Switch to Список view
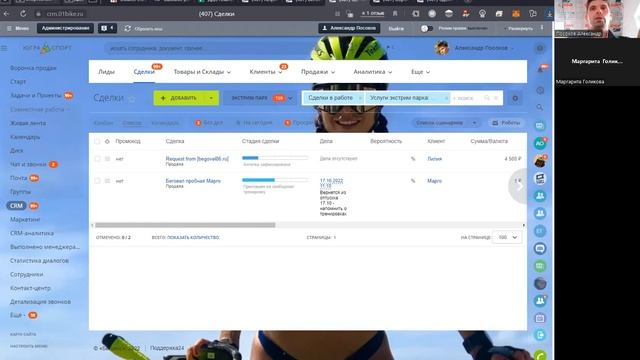This screenshot has width=640, height=360. [x=132, y=123]
